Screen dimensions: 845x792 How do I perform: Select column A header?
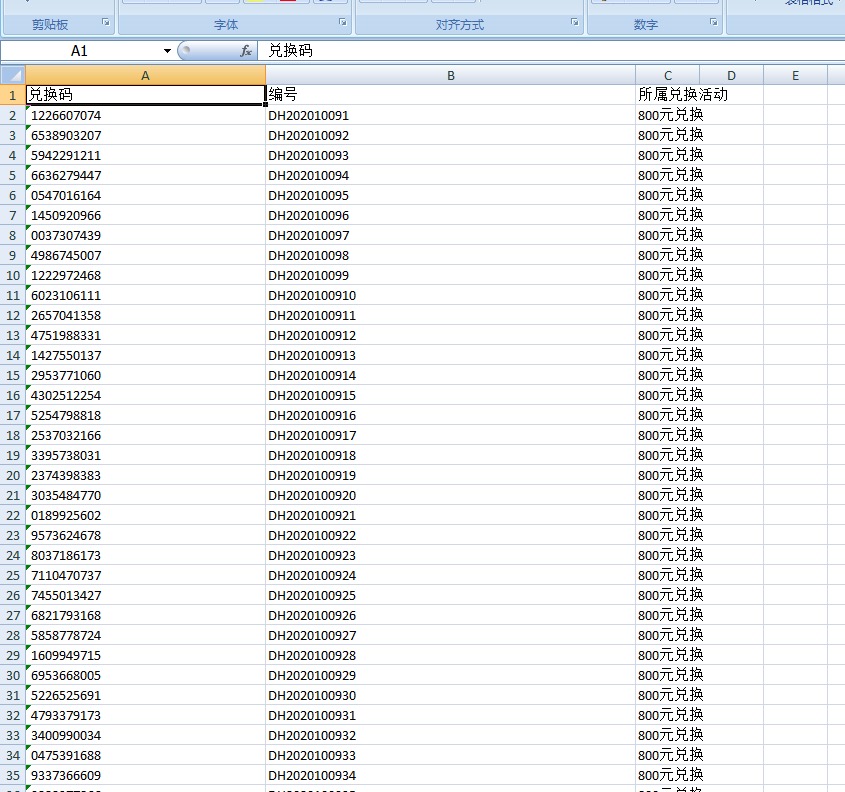pyautogui.click(x=145, y=75)
